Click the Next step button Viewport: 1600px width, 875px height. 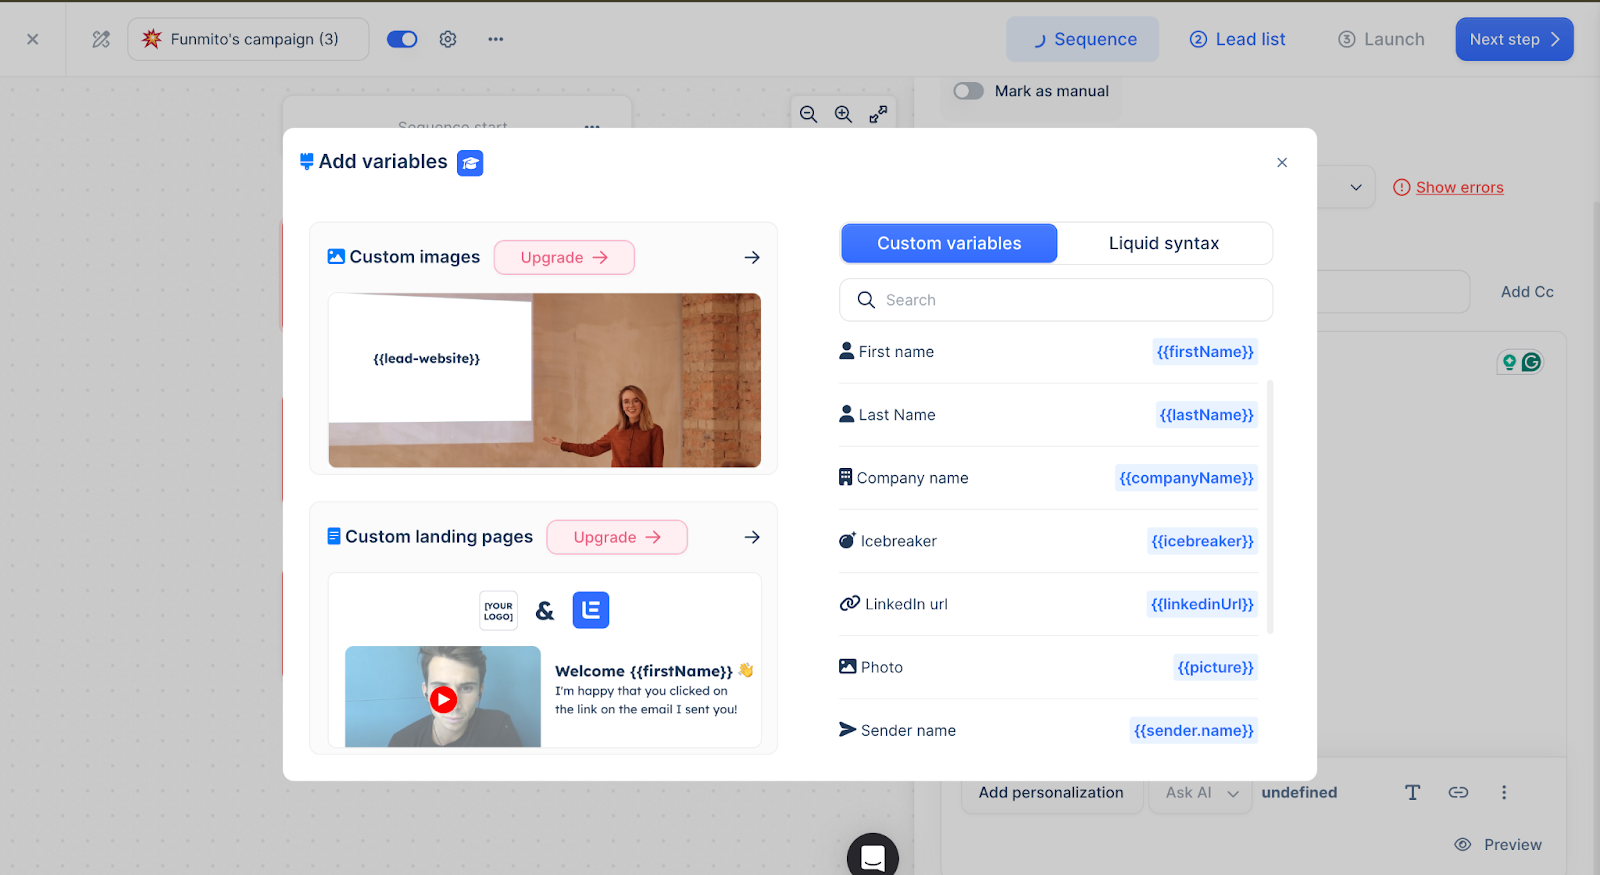pyautogui.click(x=1513, y=39)
